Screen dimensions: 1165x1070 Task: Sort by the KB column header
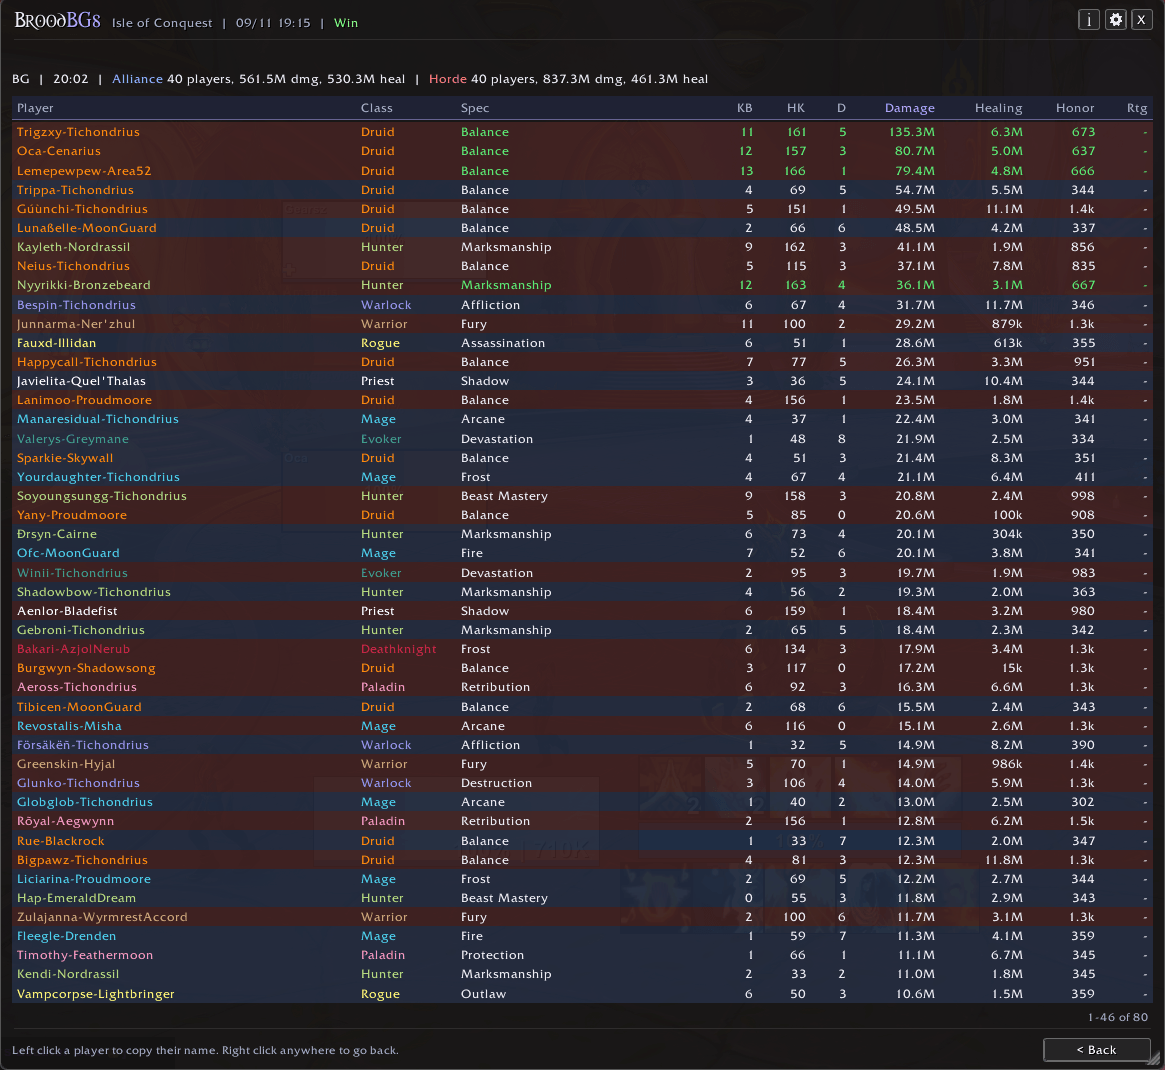744,108
